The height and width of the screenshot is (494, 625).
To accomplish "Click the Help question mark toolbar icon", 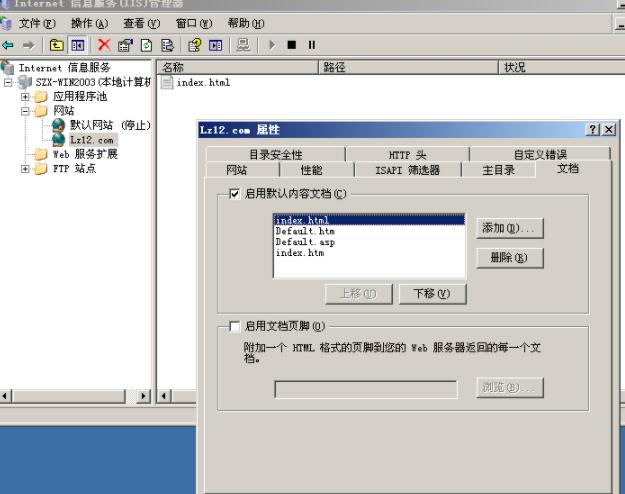I will point(195,45).
